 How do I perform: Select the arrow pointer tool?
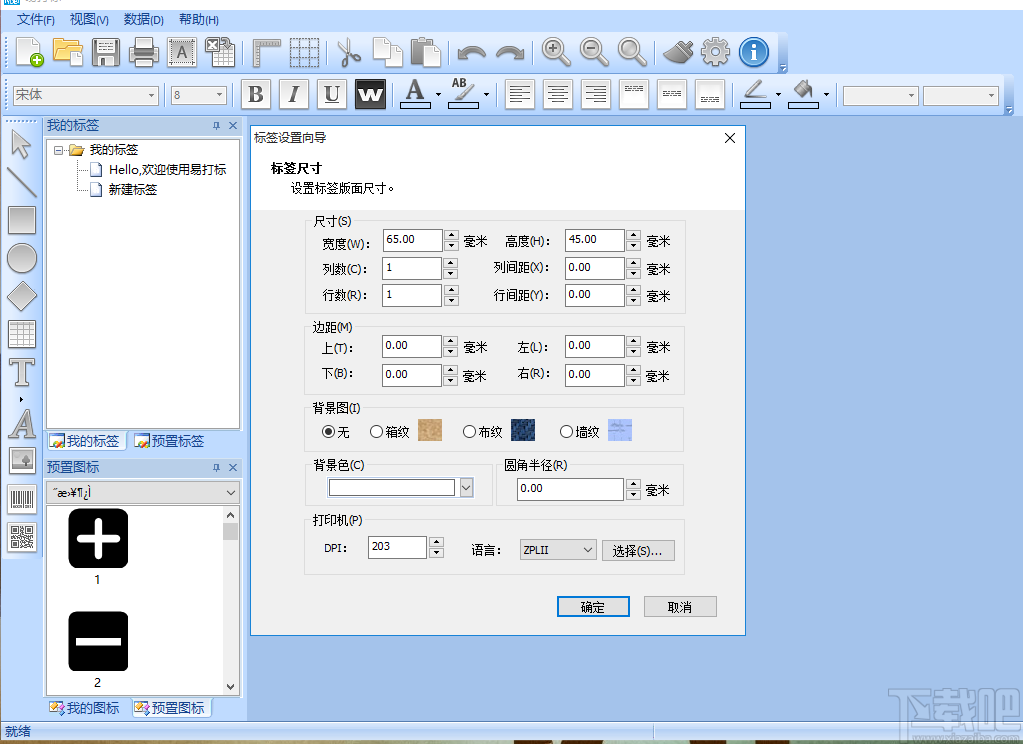(22, 144)
